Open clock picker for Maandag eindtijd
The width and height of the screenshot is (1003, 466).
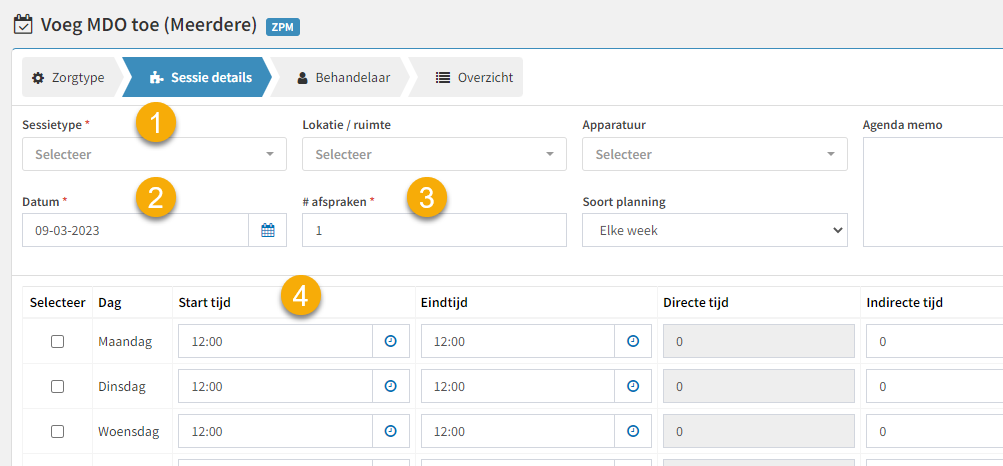(633, 341)
